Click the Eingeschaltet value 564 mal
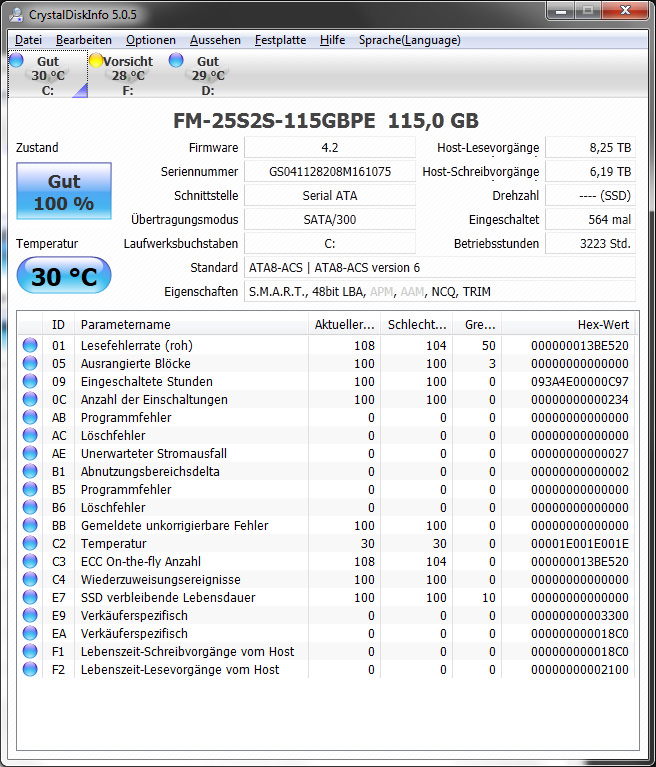Image resolution: width=656 pixels, height=767 pixels. point(590,220)
